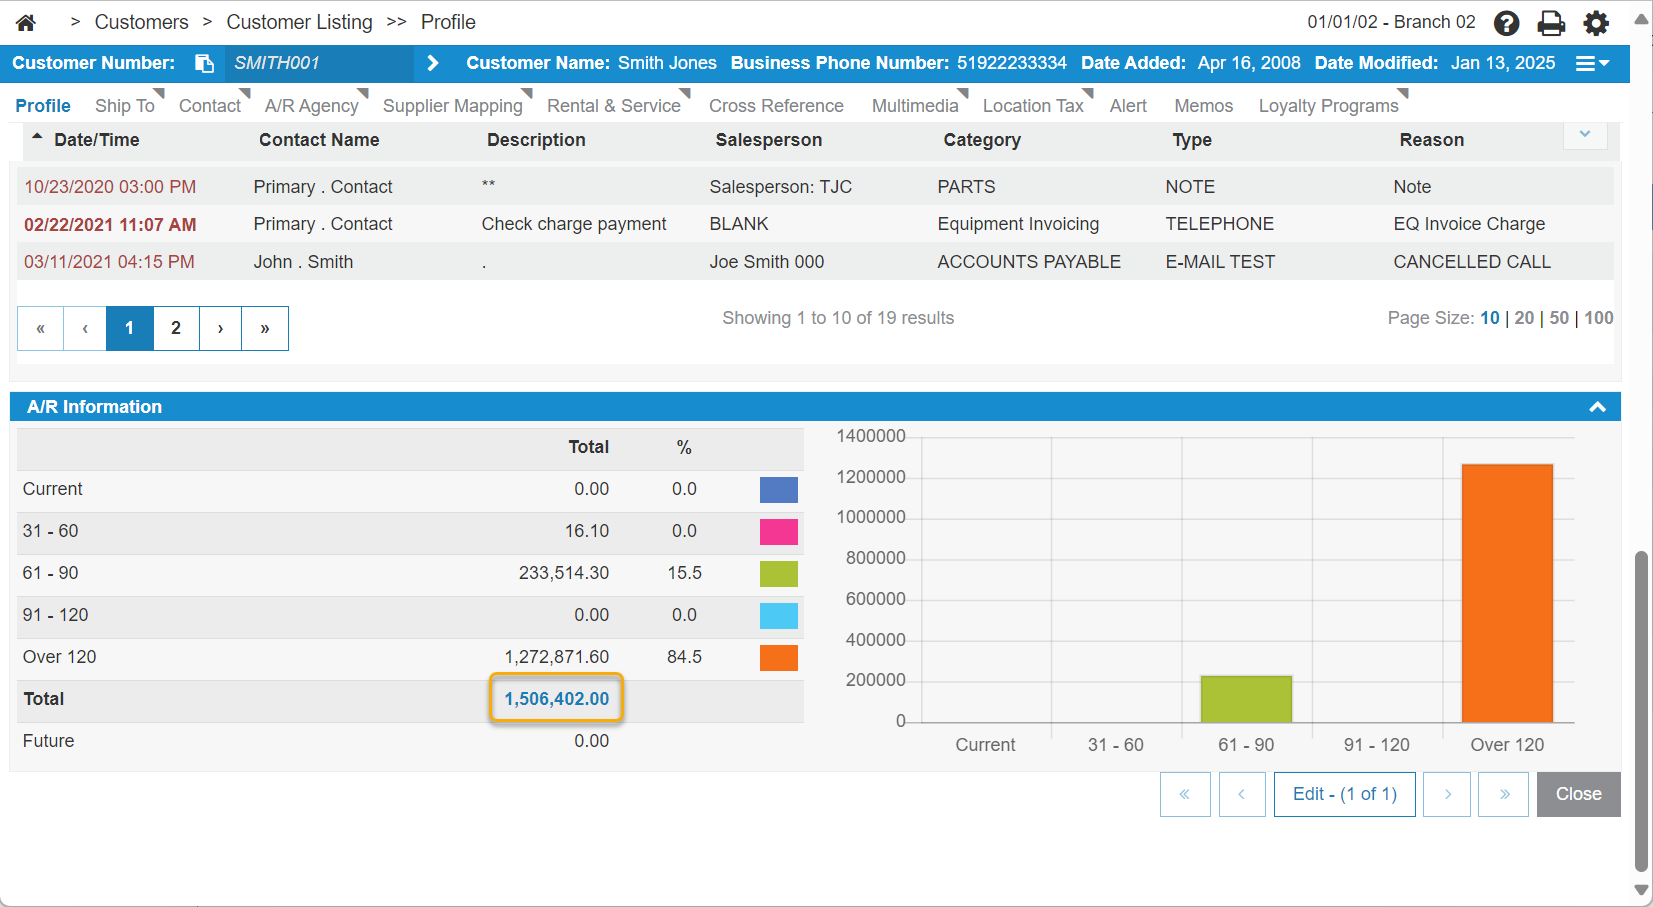Switch to the Contact tab
This screenshot has width=1653, height=907.
pyautogui.click(x=210, y=105)
